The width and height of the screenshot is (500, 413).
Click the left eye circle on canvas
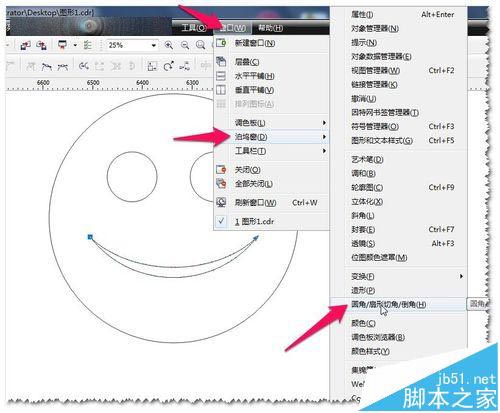(x=132, y=177)
